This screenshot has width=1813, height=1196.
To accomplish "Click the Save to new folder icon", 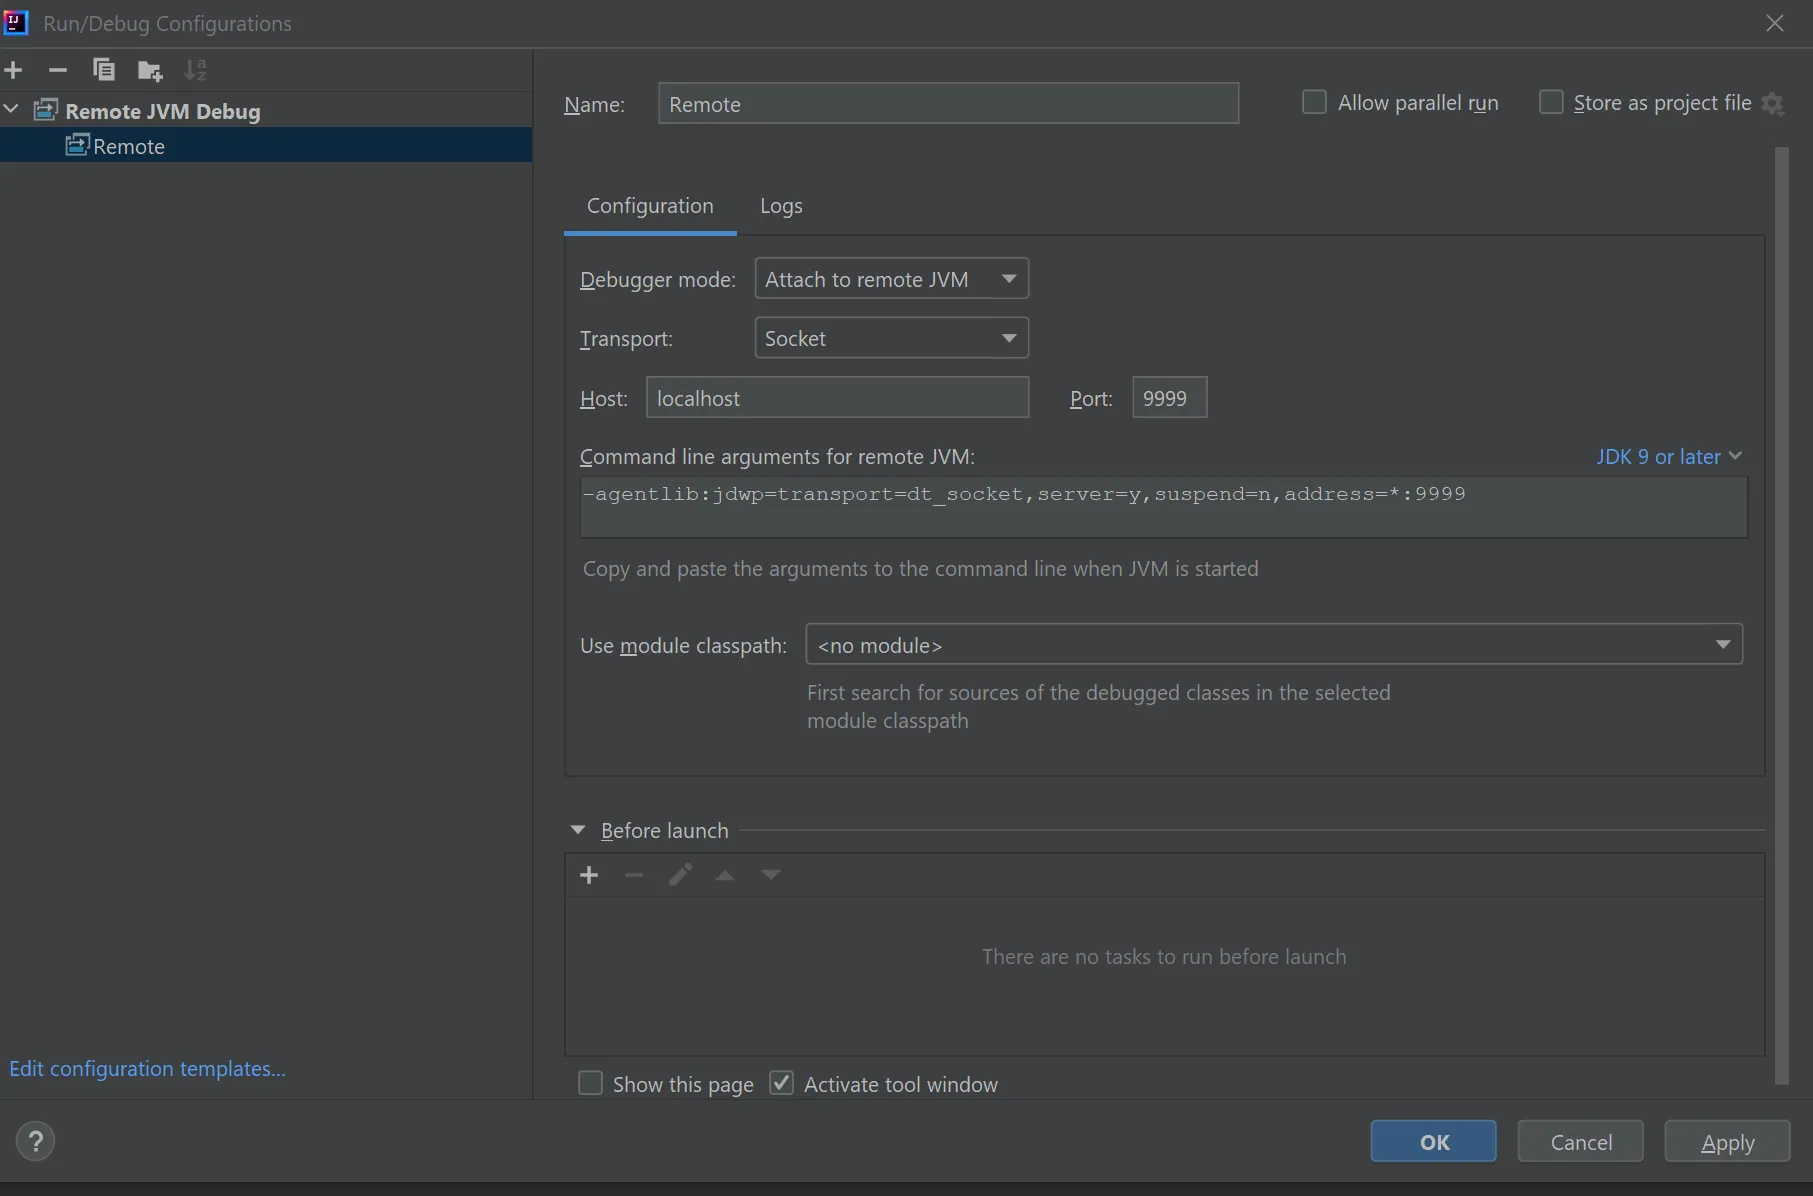I will pyautogui.click(x=149, y=70).
